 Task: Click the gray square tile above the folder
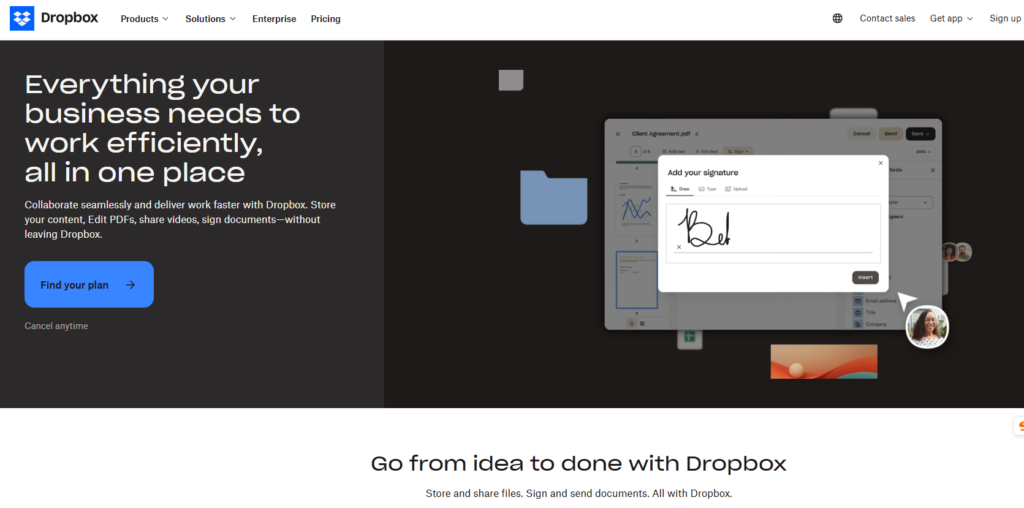(511, 80)
